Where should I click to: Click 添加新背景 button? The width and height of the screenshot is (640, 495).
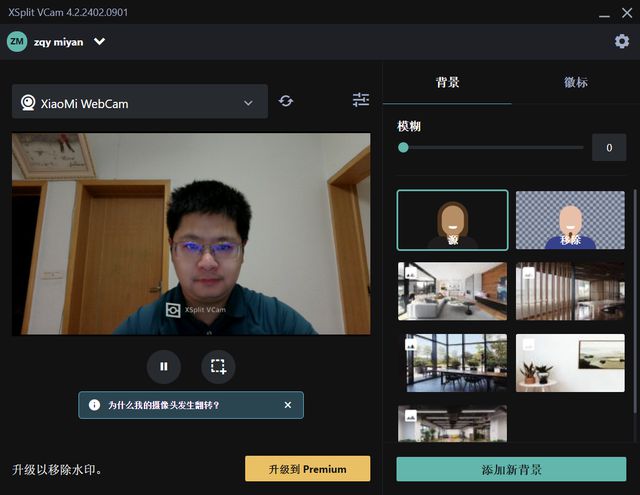(x=511, y=469)
